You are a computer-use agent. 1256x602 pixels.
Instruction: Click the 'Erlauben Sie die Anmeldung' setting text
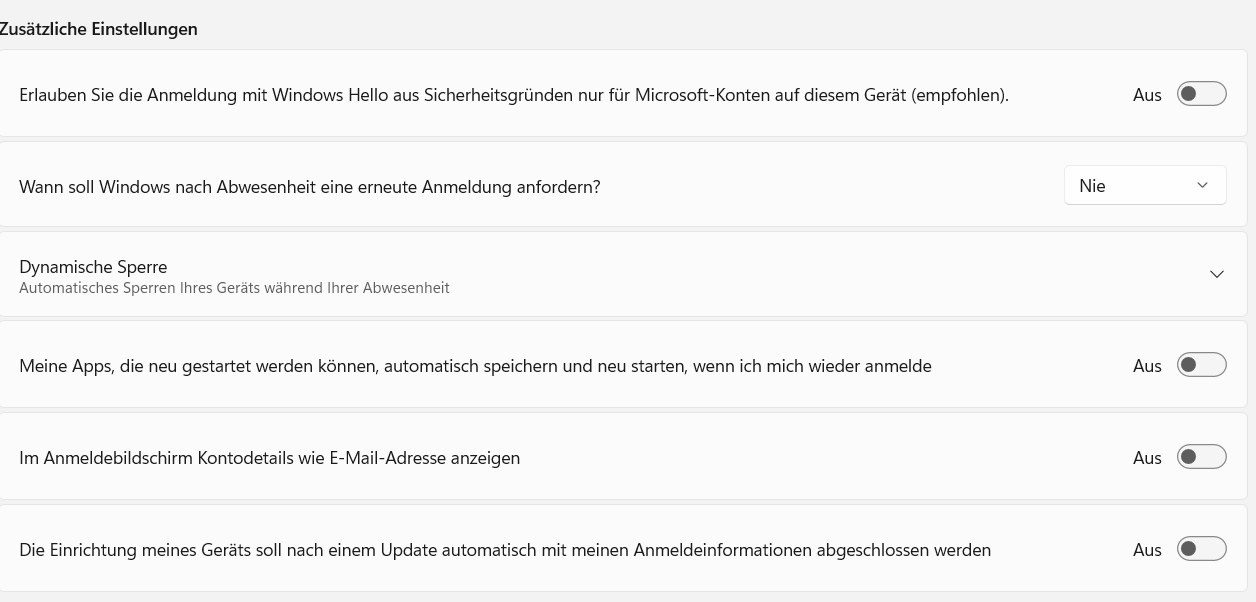514,95
